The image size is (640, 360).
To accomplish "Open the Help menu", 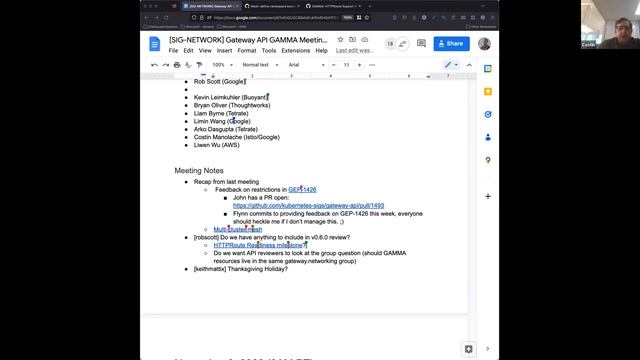I will point(321,51).
